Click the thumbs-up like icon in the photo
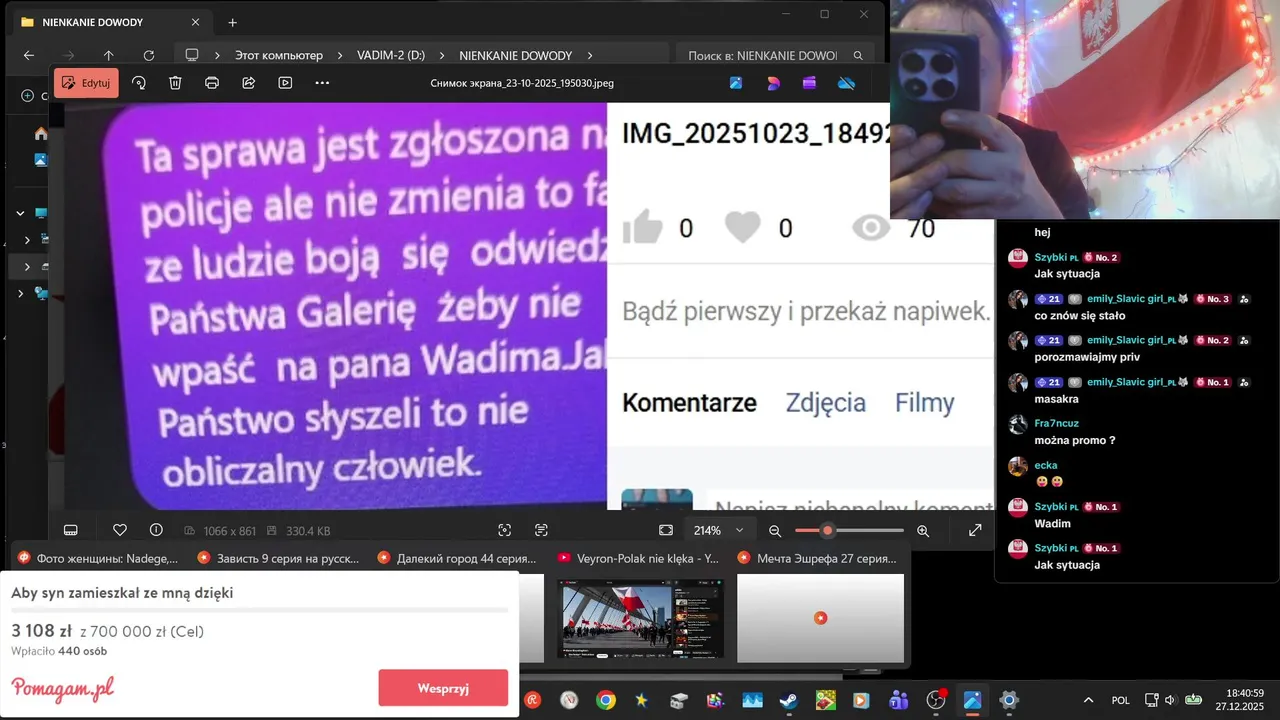 (x=642, y=228)
